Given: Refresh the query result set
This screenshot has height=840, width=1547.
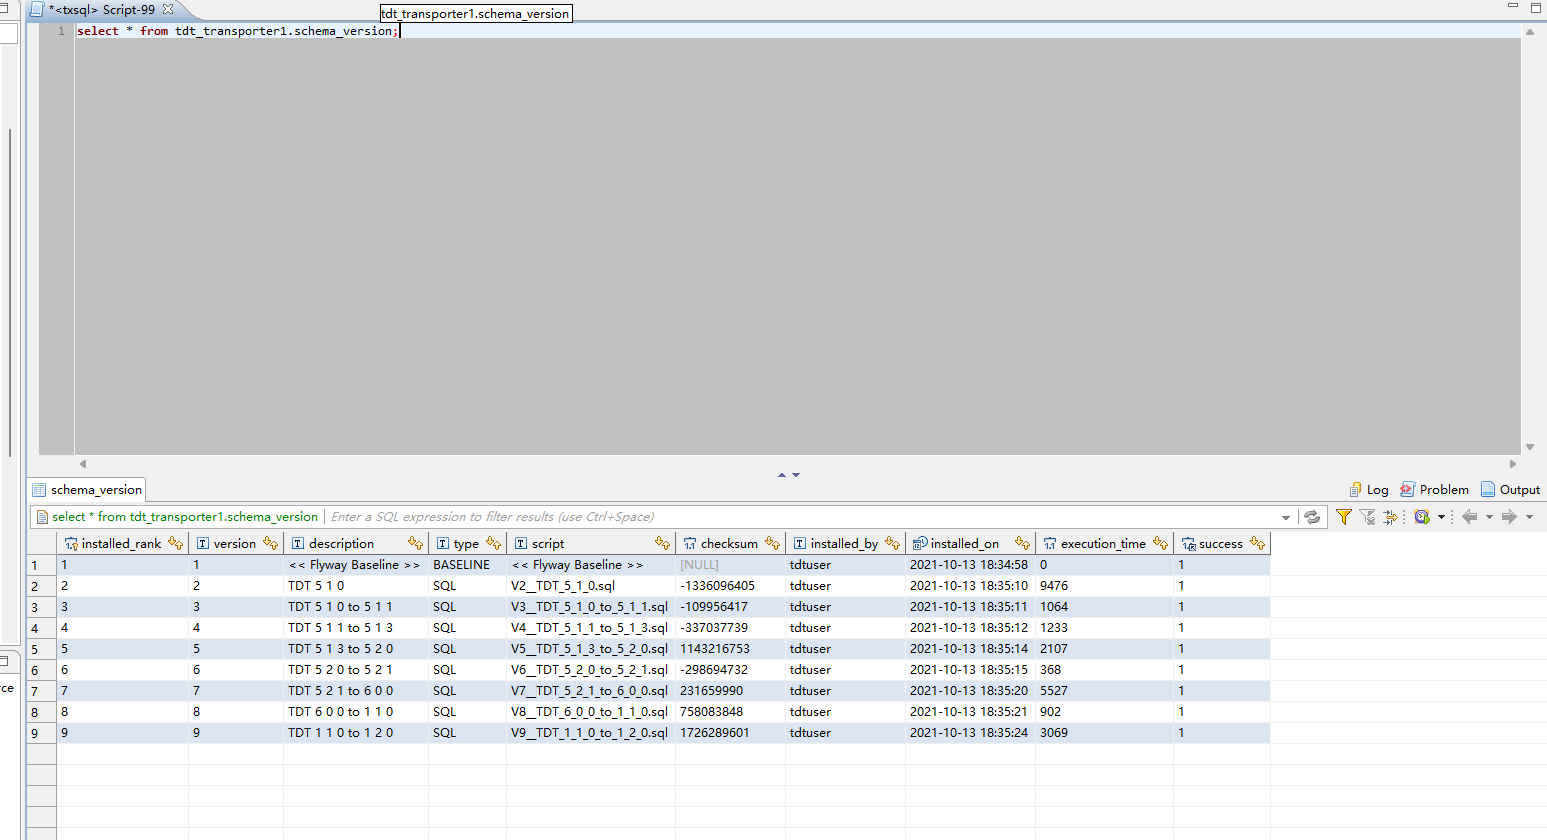Looking at the screenshot, I should (1312, 516).
